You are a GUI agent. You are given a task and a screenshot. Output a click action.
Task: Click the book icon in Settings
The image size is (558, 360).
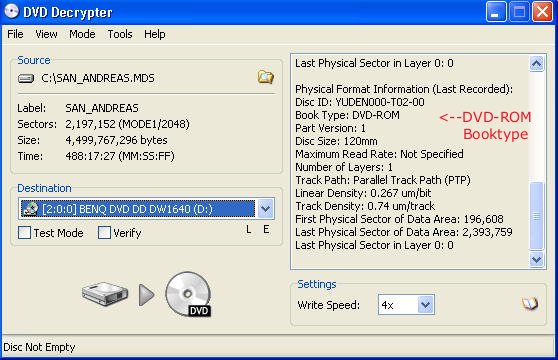point(530,304)
